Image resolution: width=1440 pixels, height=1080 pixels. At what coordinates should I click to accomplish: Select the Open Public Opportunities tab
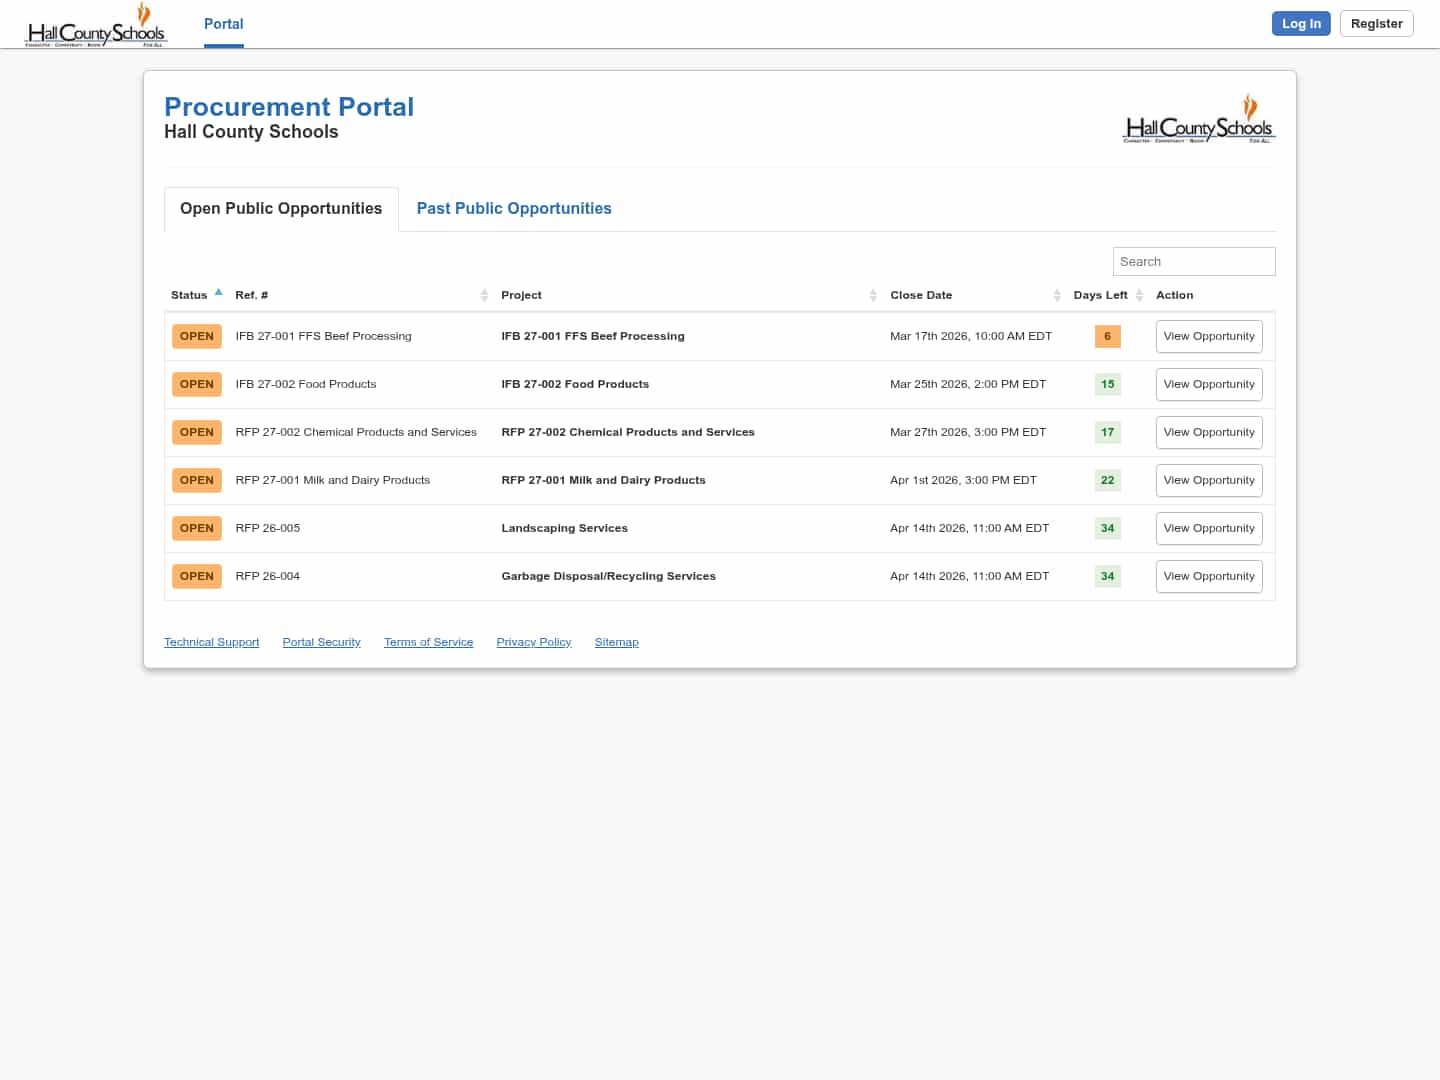tap(281, 208)
